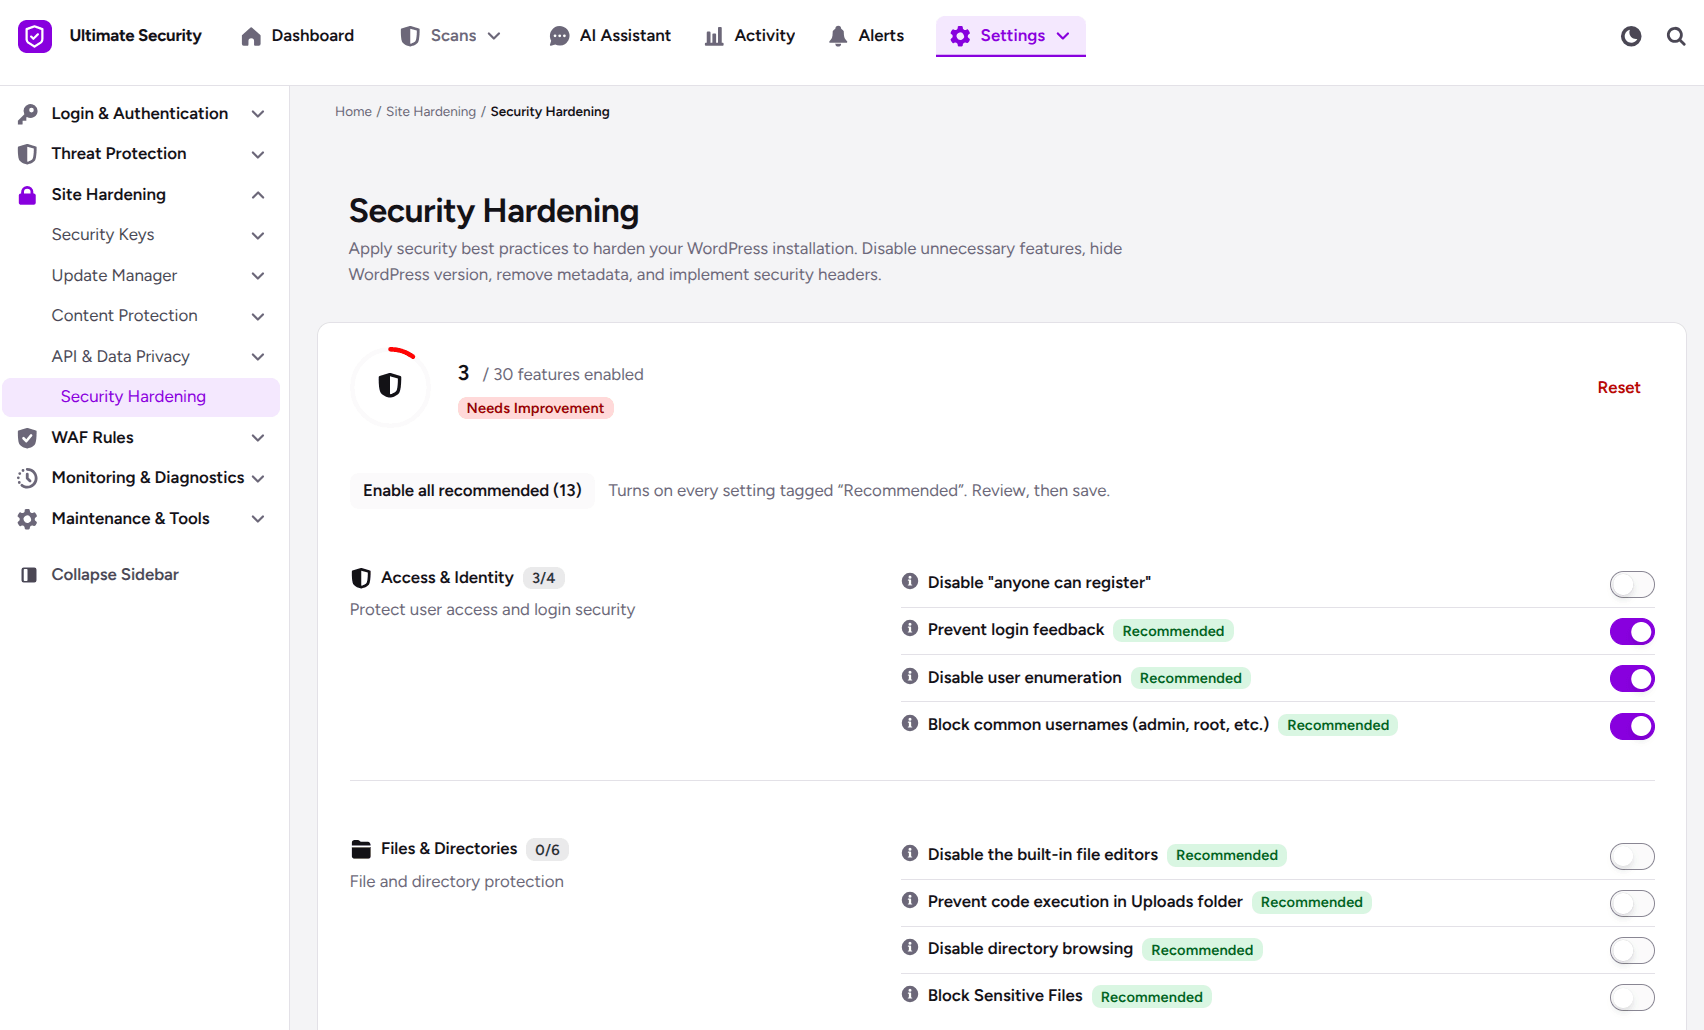Image resolution: width=1704 pixels, height=1030 pixels.
Task: Open search via the magnifier icon
Action: [1676, 36]
